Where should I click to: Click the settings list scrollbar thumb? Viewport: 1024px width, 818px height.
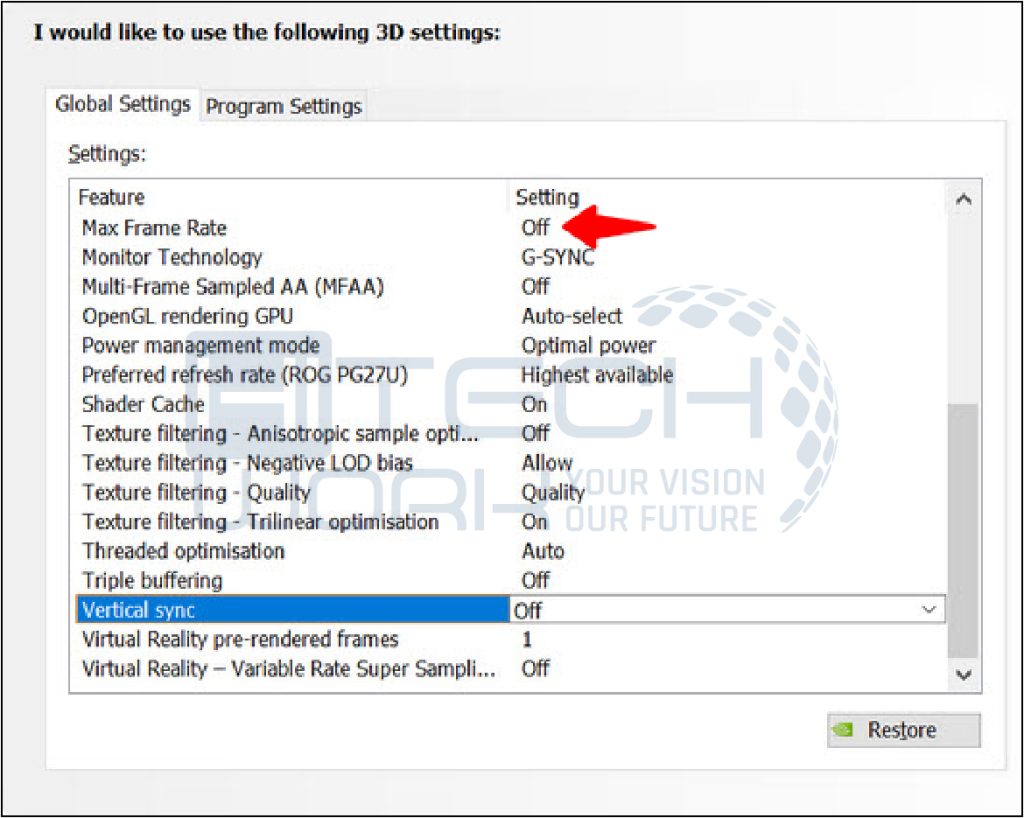pyautogui.click(x=963, y=531)
